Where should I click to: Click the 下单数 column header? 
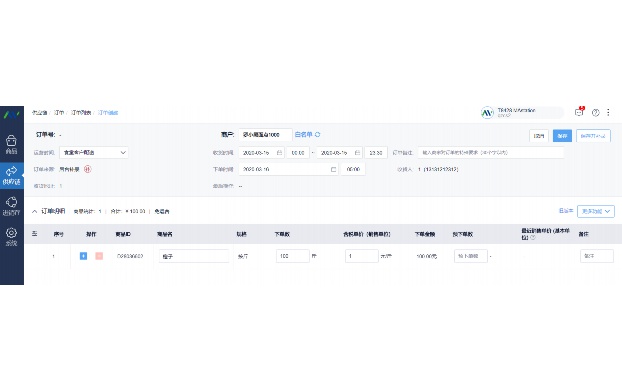click(282, 234)
